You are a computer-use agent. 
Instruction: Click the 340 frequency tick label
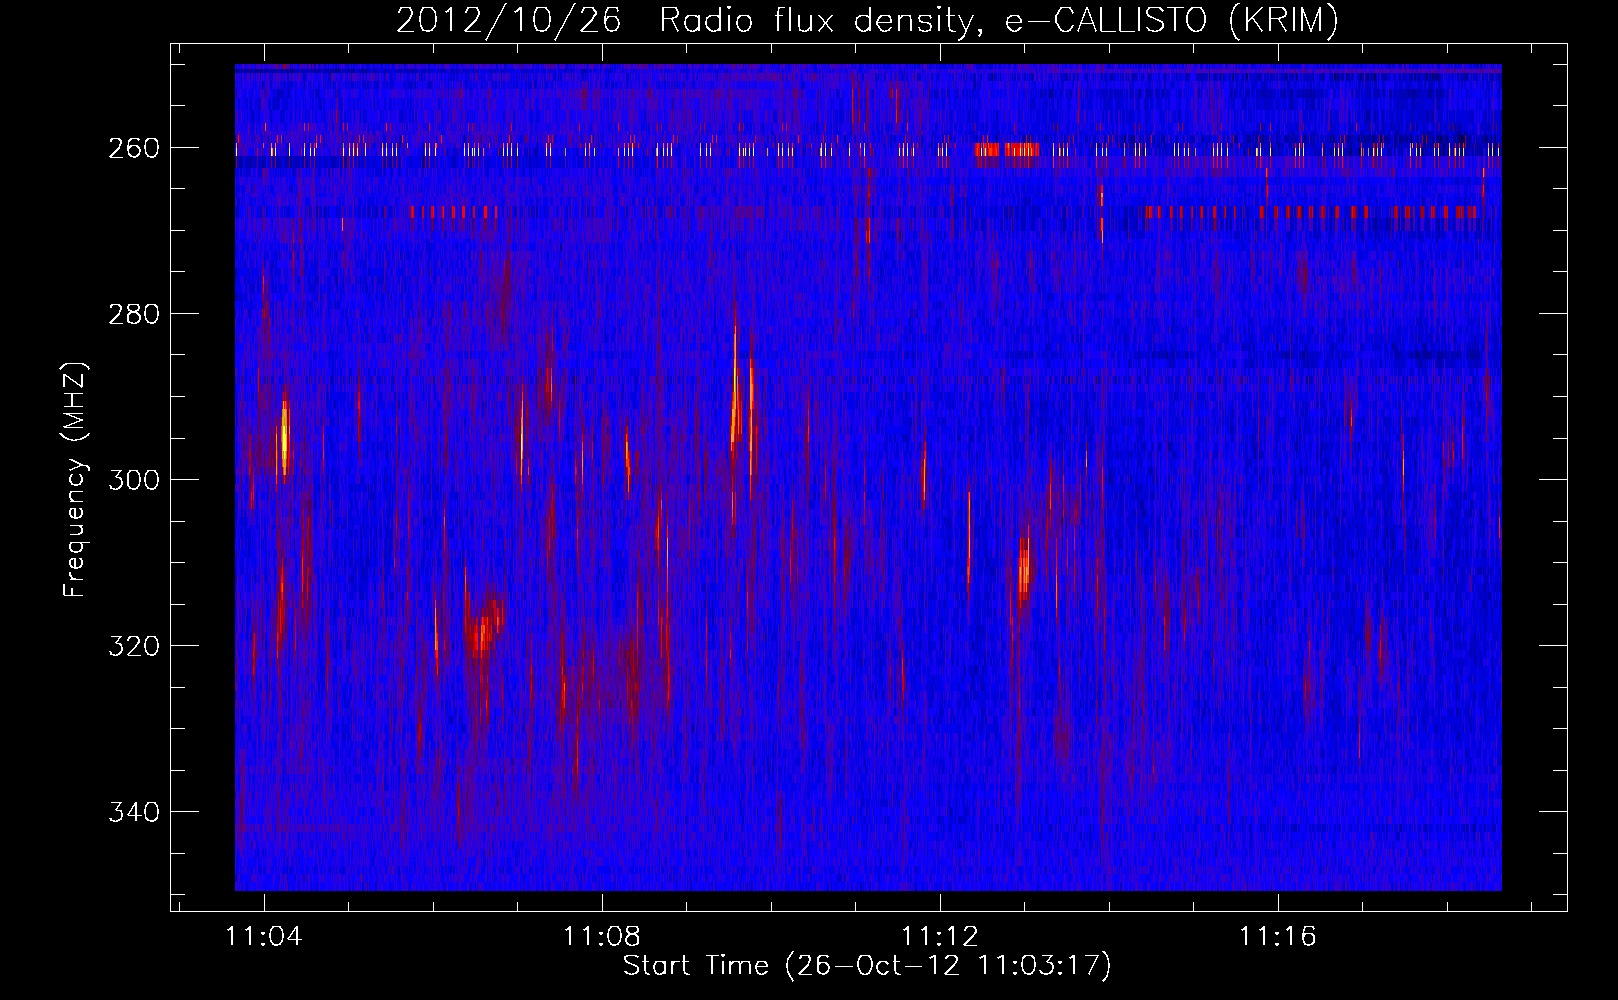pyautogui.click(x=134, y=812)
